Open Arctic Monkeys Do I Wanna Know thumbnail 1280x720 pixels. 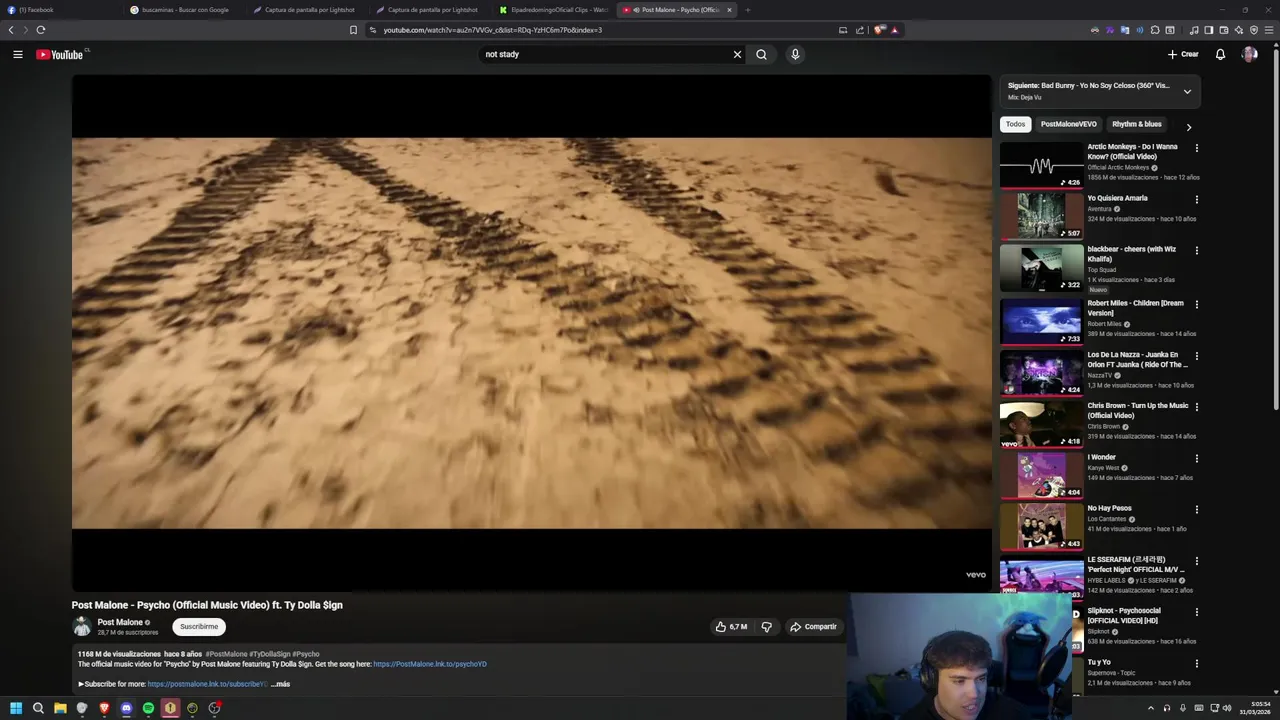(x=1041, y=165)
